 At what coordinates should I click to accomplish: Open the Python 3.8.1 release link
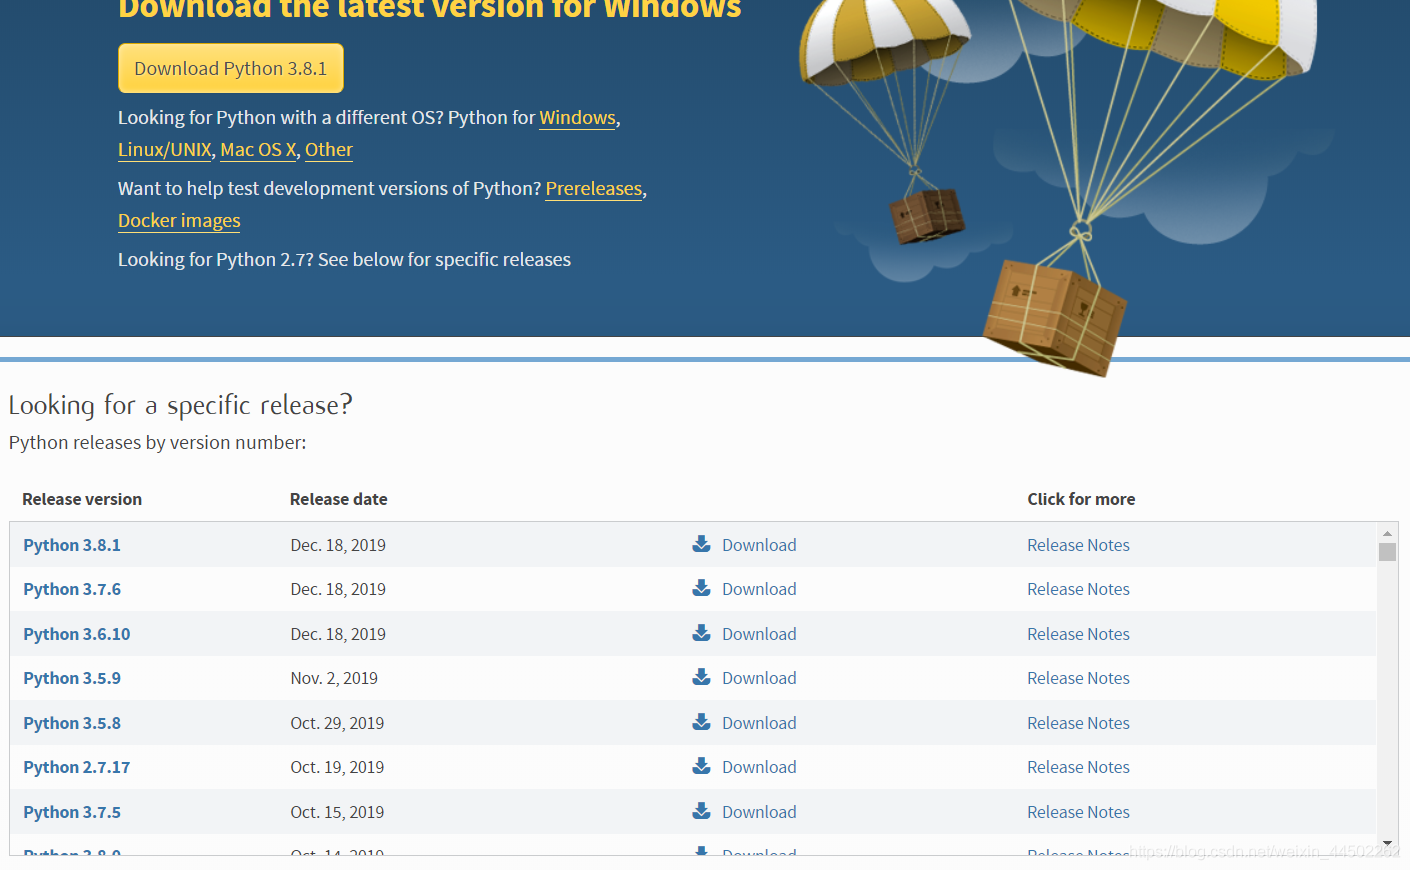(72, 545)
